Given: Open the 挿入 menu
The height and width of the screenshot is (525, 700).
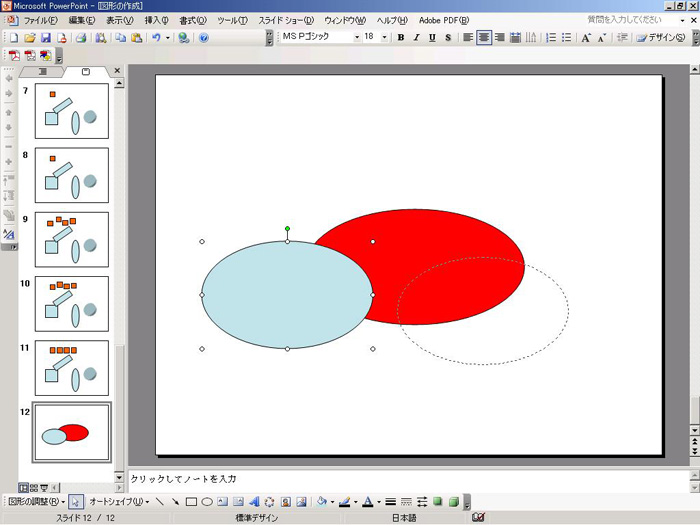Looking at the screenshot, I should pyautogui.click(x=156, y=21).
